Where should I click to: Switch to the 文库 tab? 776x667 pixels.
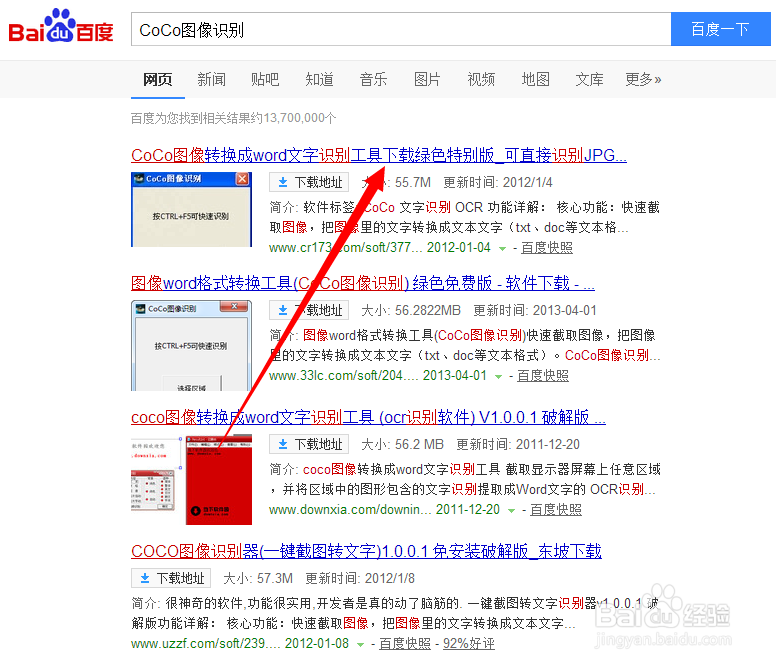(x=589, y=79)
